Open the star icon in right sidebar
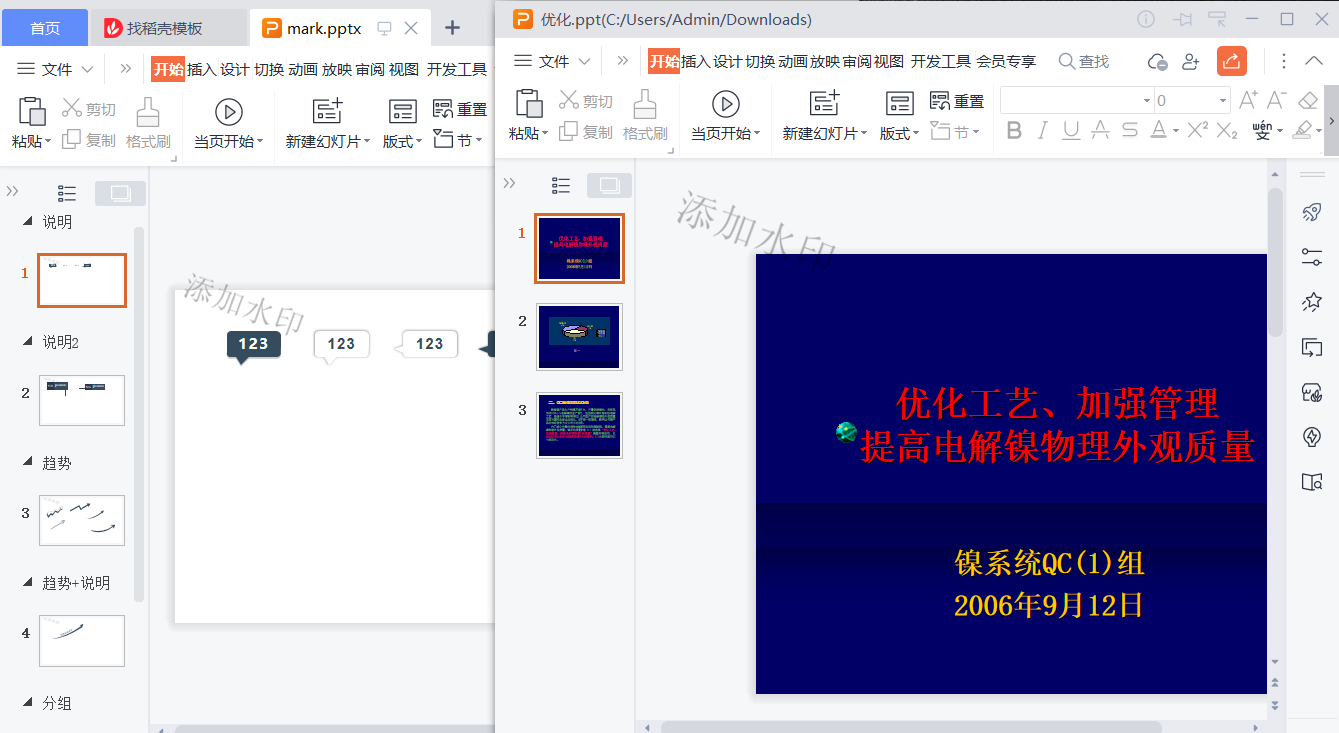The width and height of the screenshot is (1339, 733). click(1312, 302)
